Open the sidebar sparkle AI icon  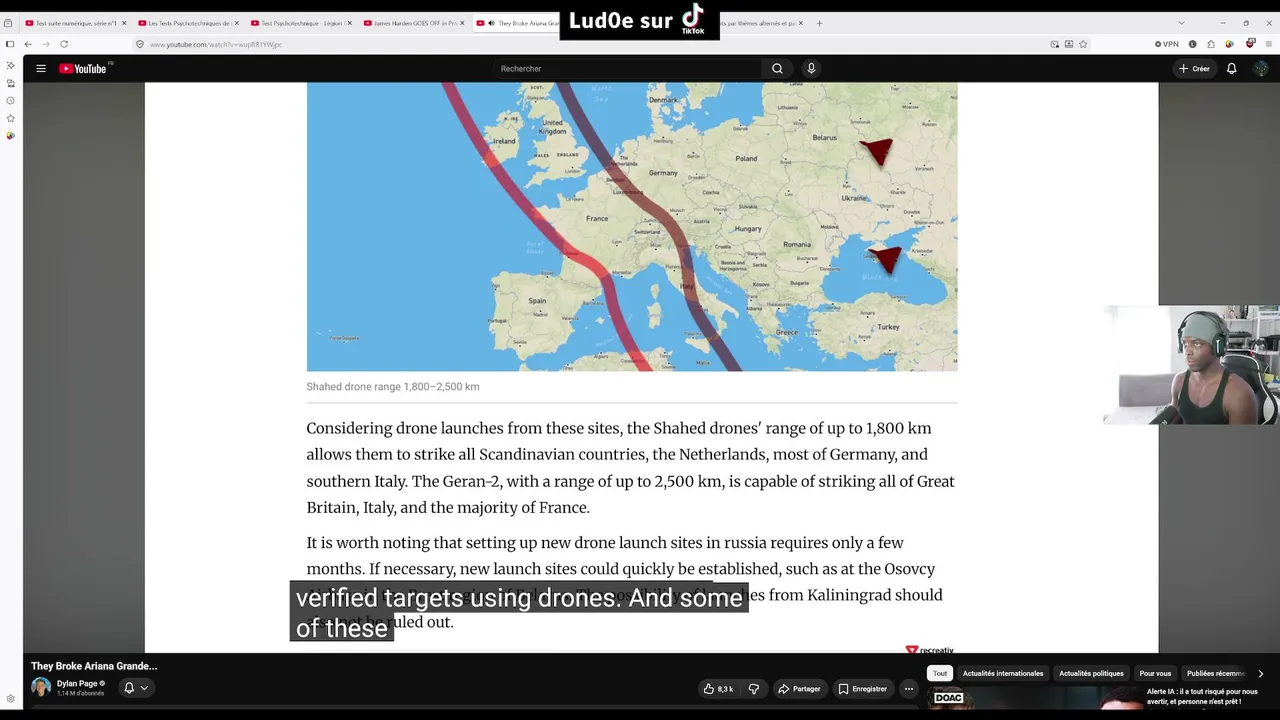coord(10,65)
